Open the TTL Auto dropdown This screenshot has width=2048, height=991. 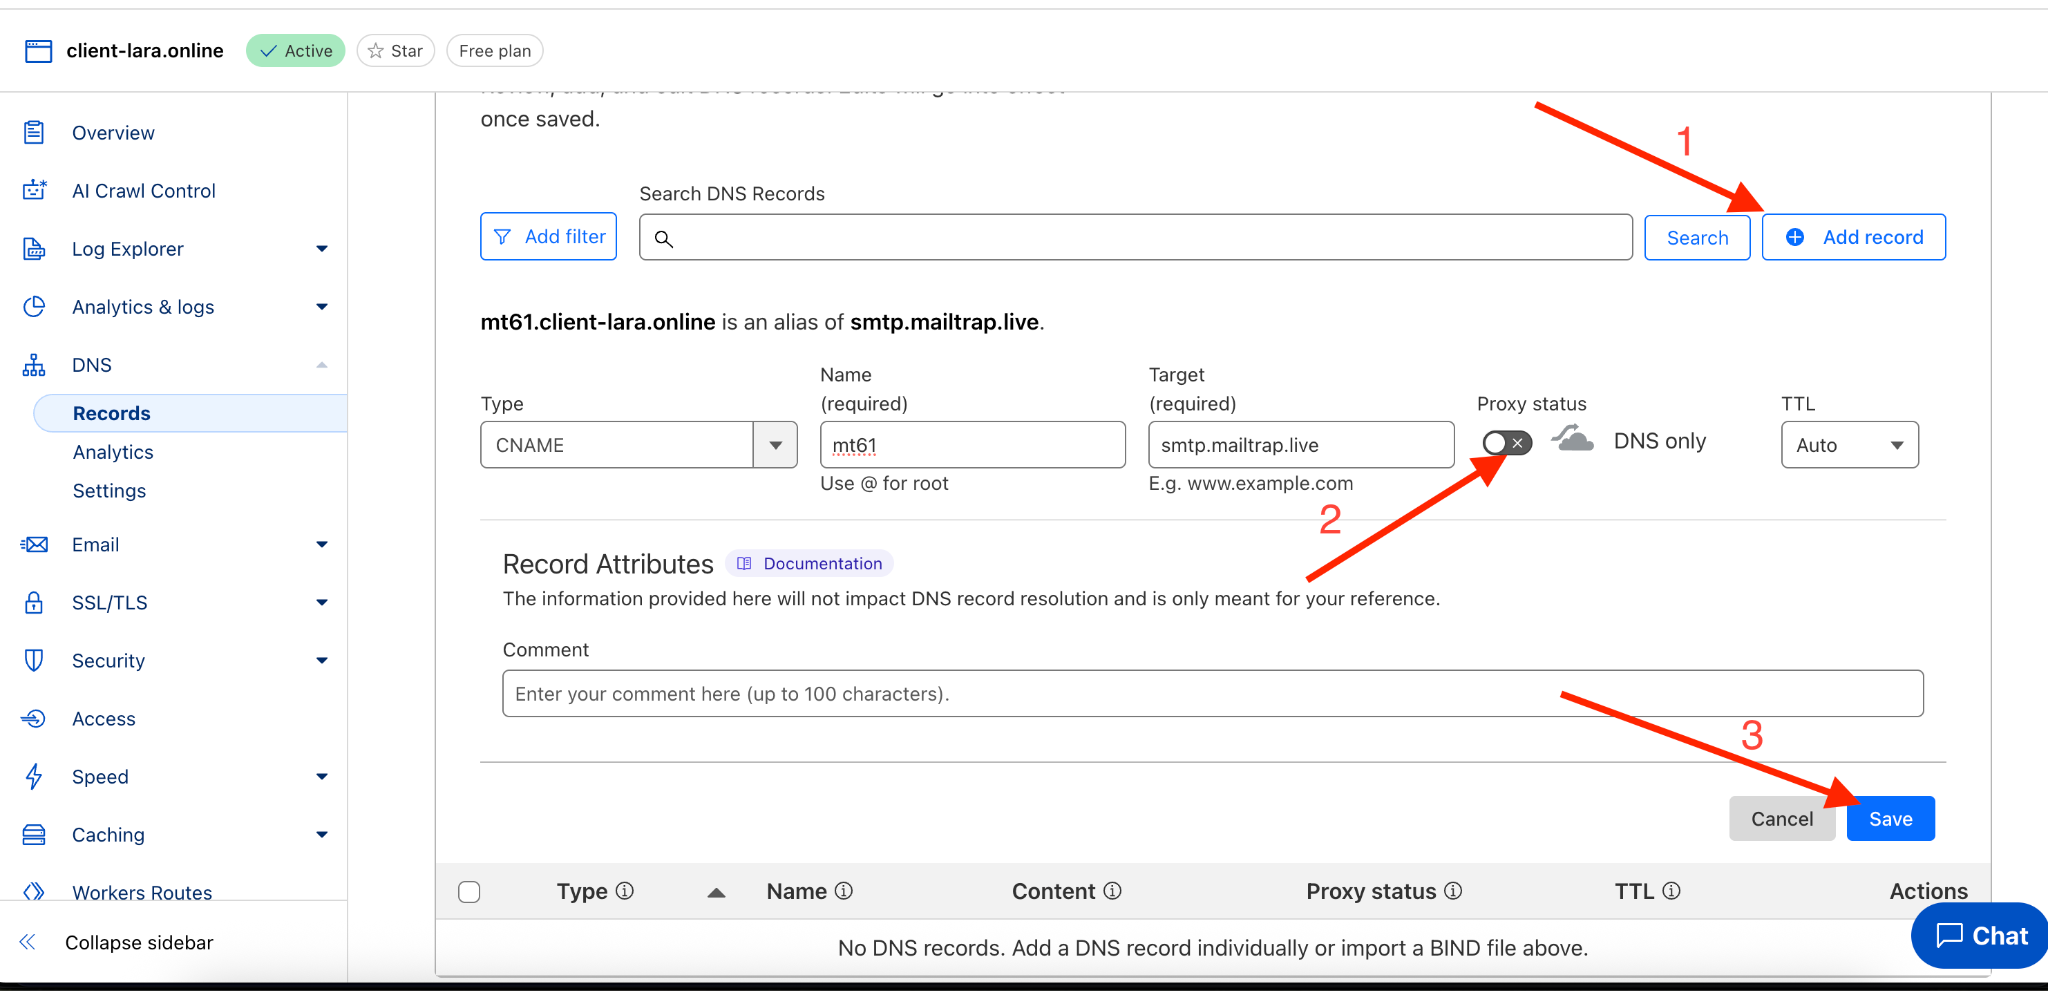(x=1849, y=445)
